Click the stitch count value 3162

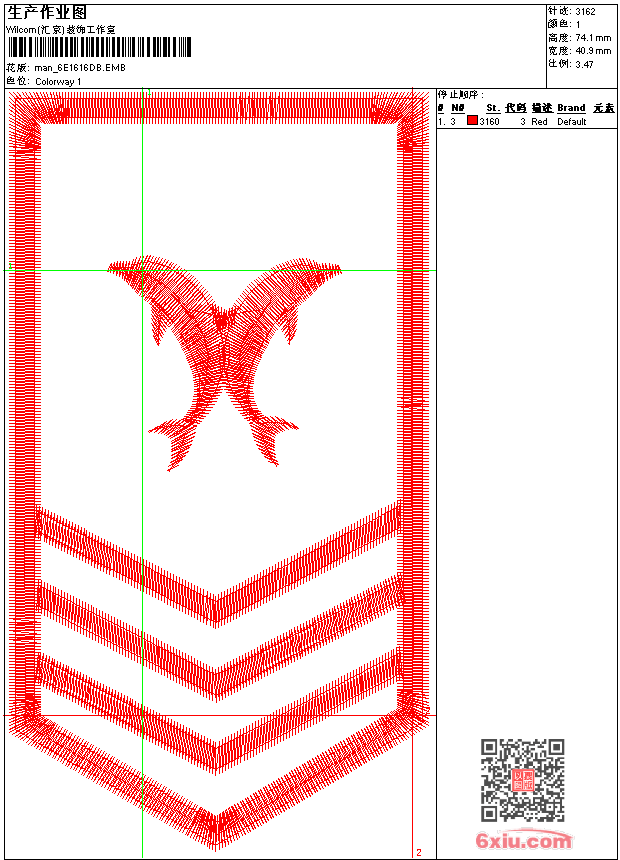tap(586, 12)
